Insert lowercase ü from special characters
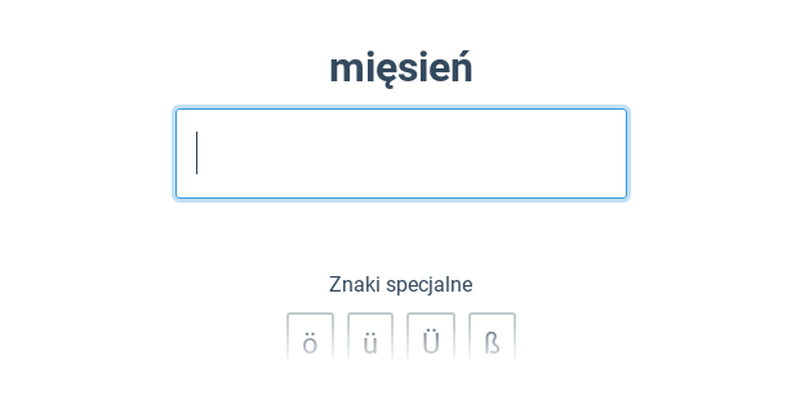Screen dimensions: 800x400 (x=370, y=340)
